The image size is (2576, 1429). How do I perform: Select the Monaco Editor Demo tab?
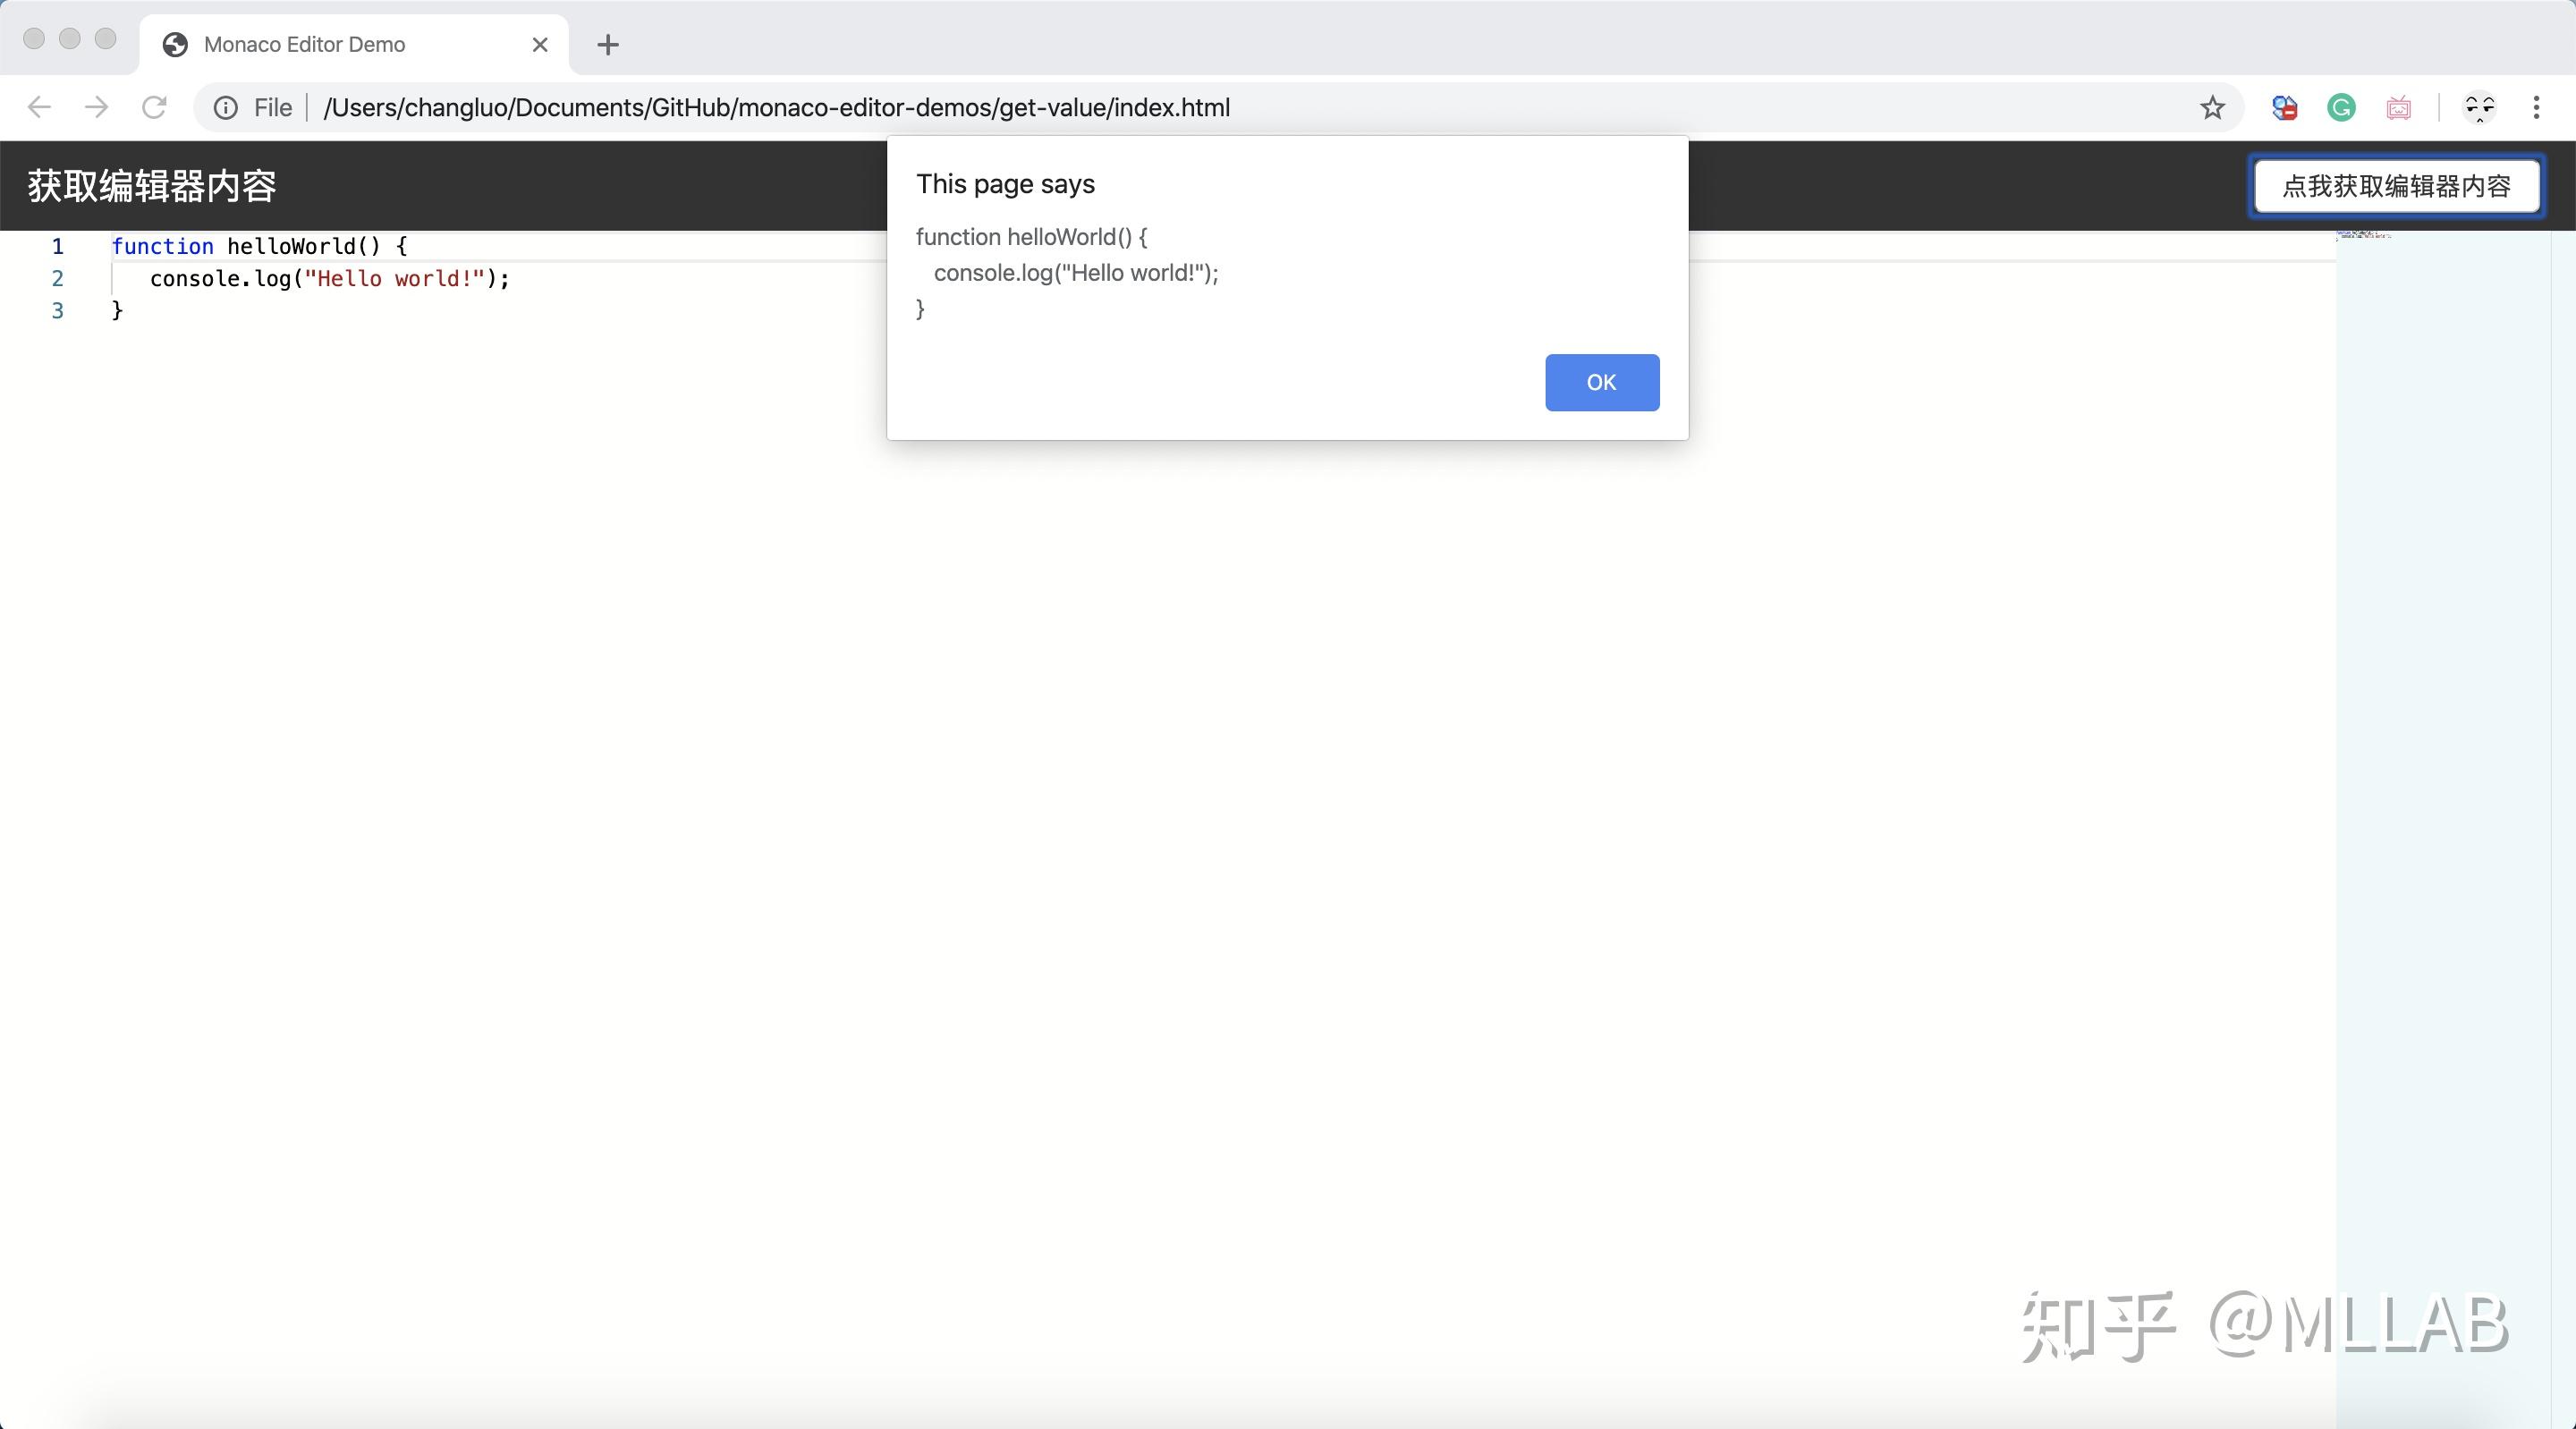304,44
